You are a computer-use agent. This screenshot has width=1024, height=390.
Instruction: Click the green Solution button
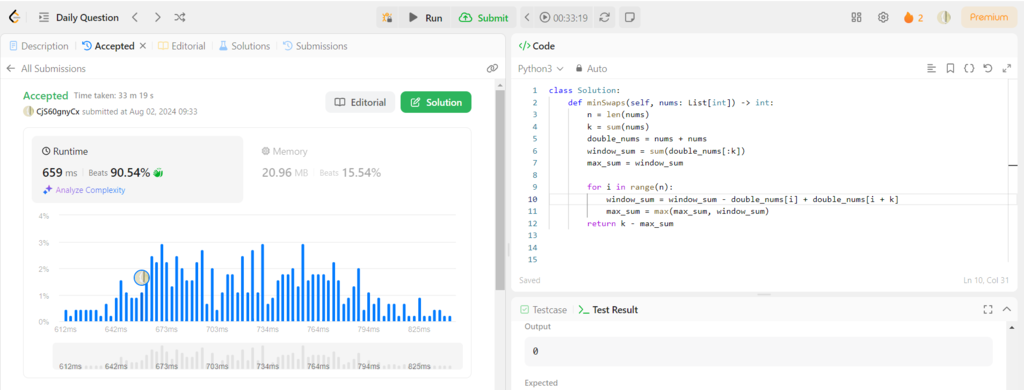pyautogui.click(x=436, y=102)
